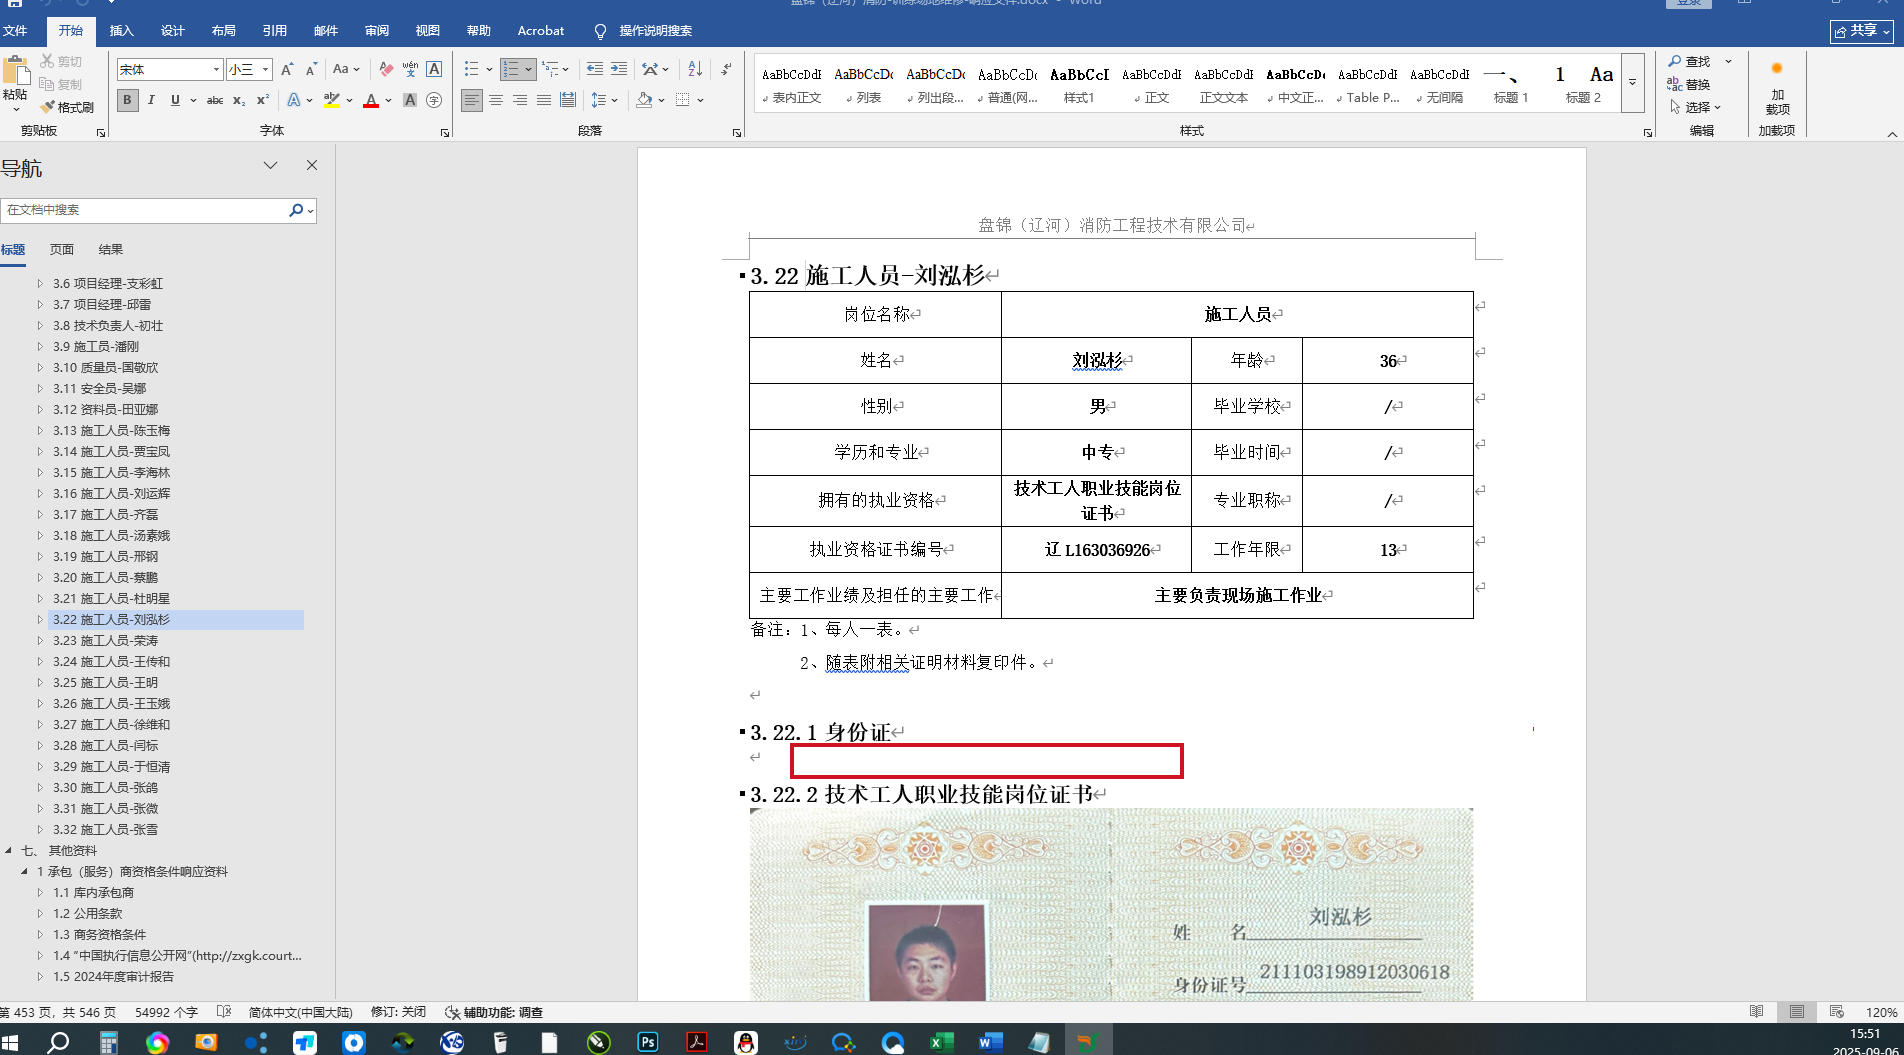Click the 共享 (Share) button
This screenshot has width=1904, height=1055.
point(1862,31)
